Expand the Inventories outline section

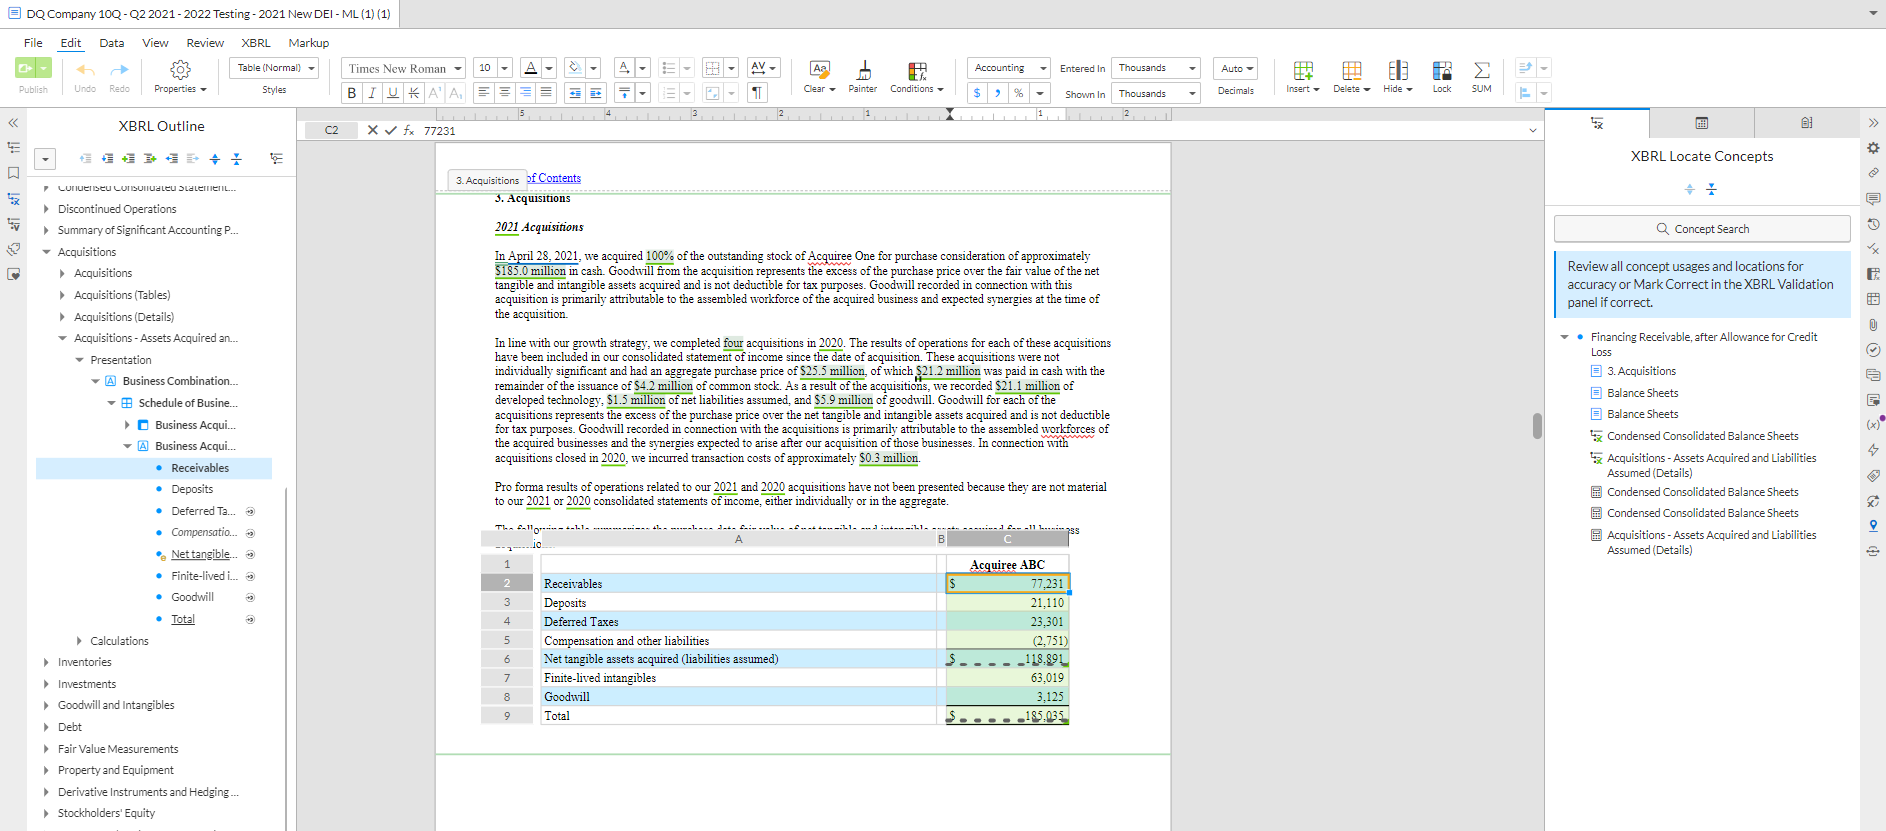46,662
